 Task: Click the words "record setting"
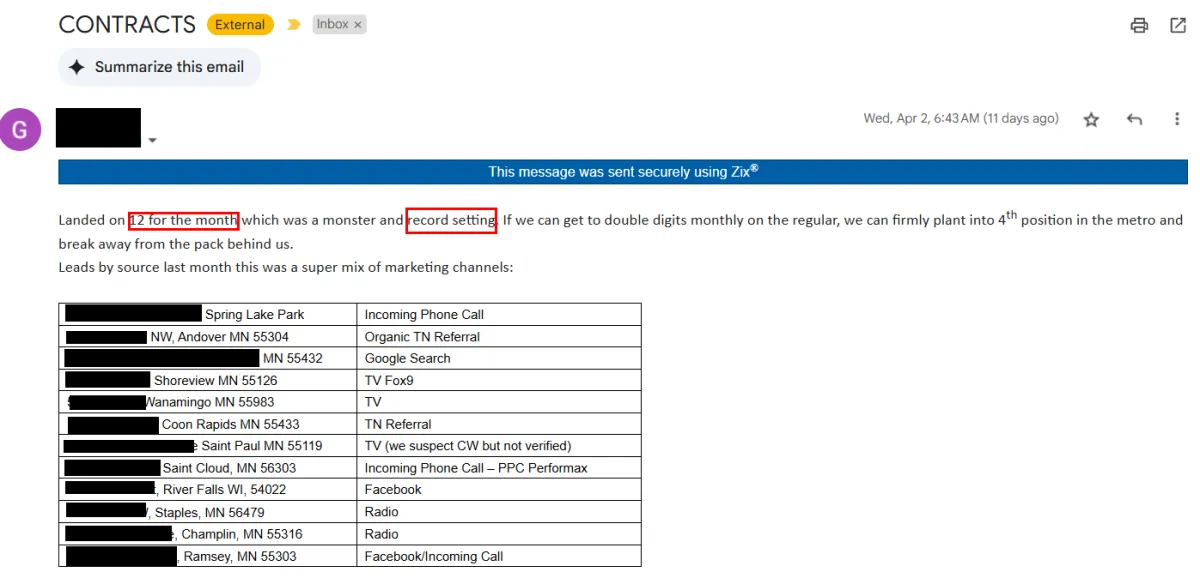pyautogui.click(x=451, y=220)
